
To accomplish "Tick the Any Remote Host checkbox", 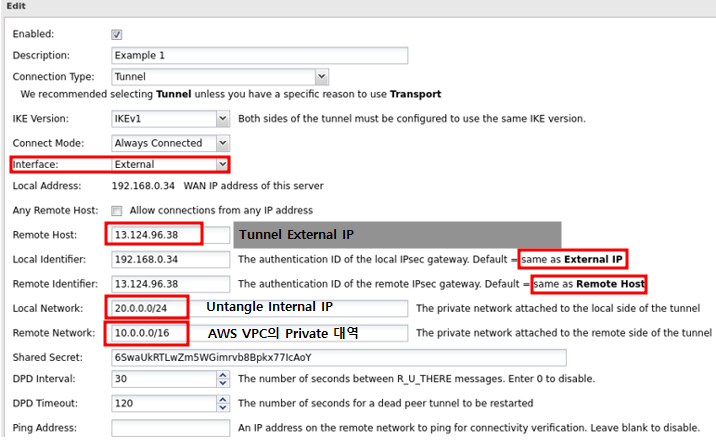I will tap(116, 210).
